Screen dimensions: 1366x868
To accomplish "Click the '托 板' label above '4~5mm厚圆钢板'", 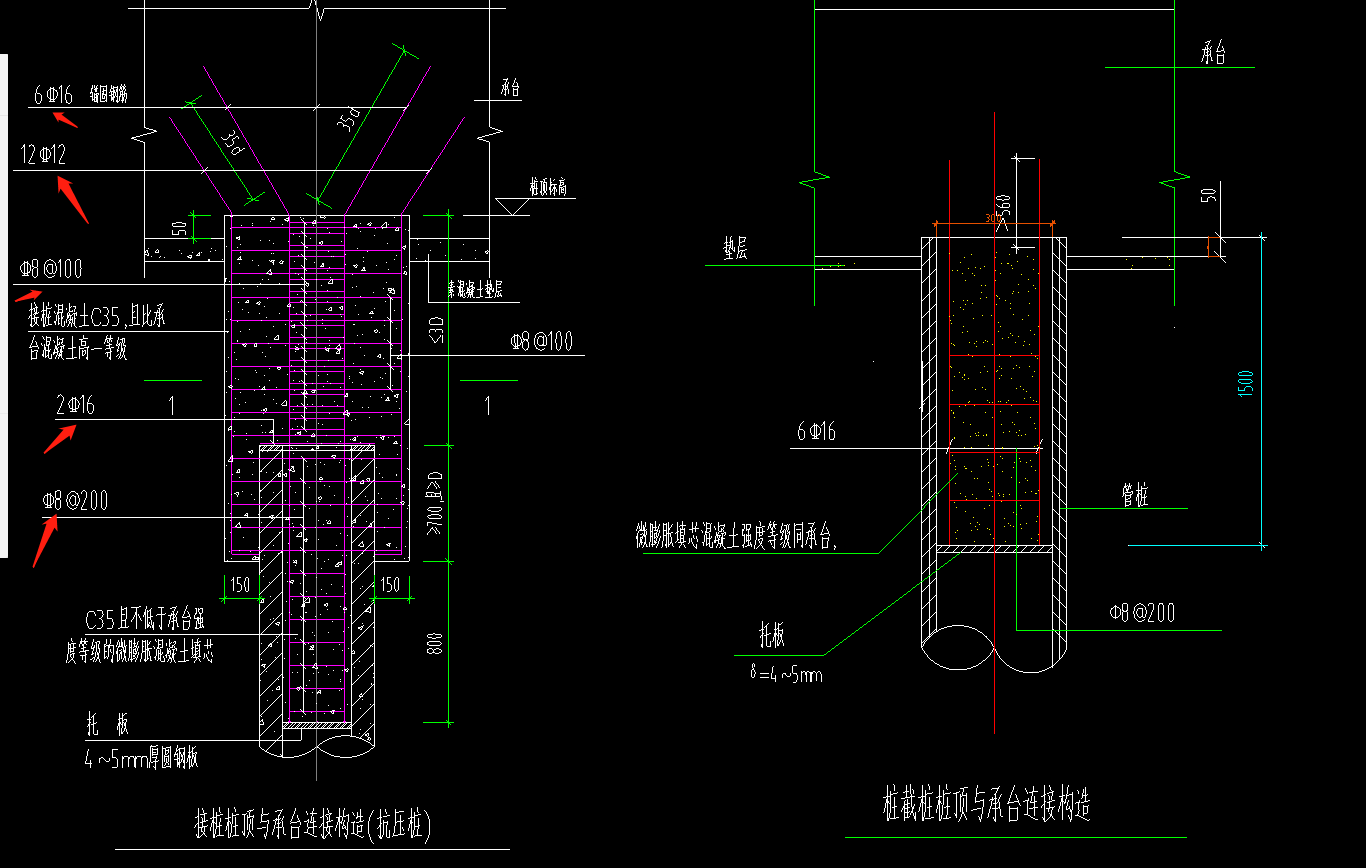I will pyautogui.click(x=107, y=726).
